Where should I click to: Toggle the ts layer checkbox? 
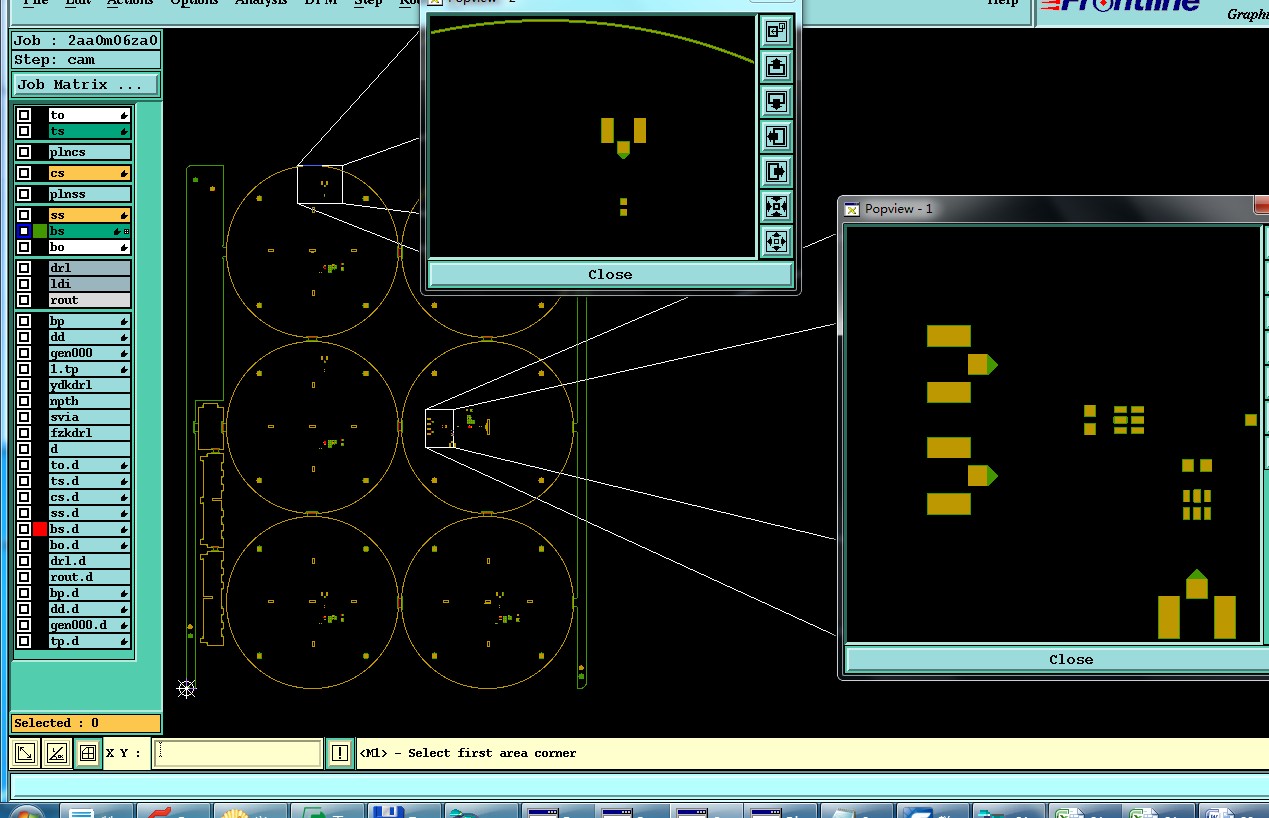click(x=24, y=132)
